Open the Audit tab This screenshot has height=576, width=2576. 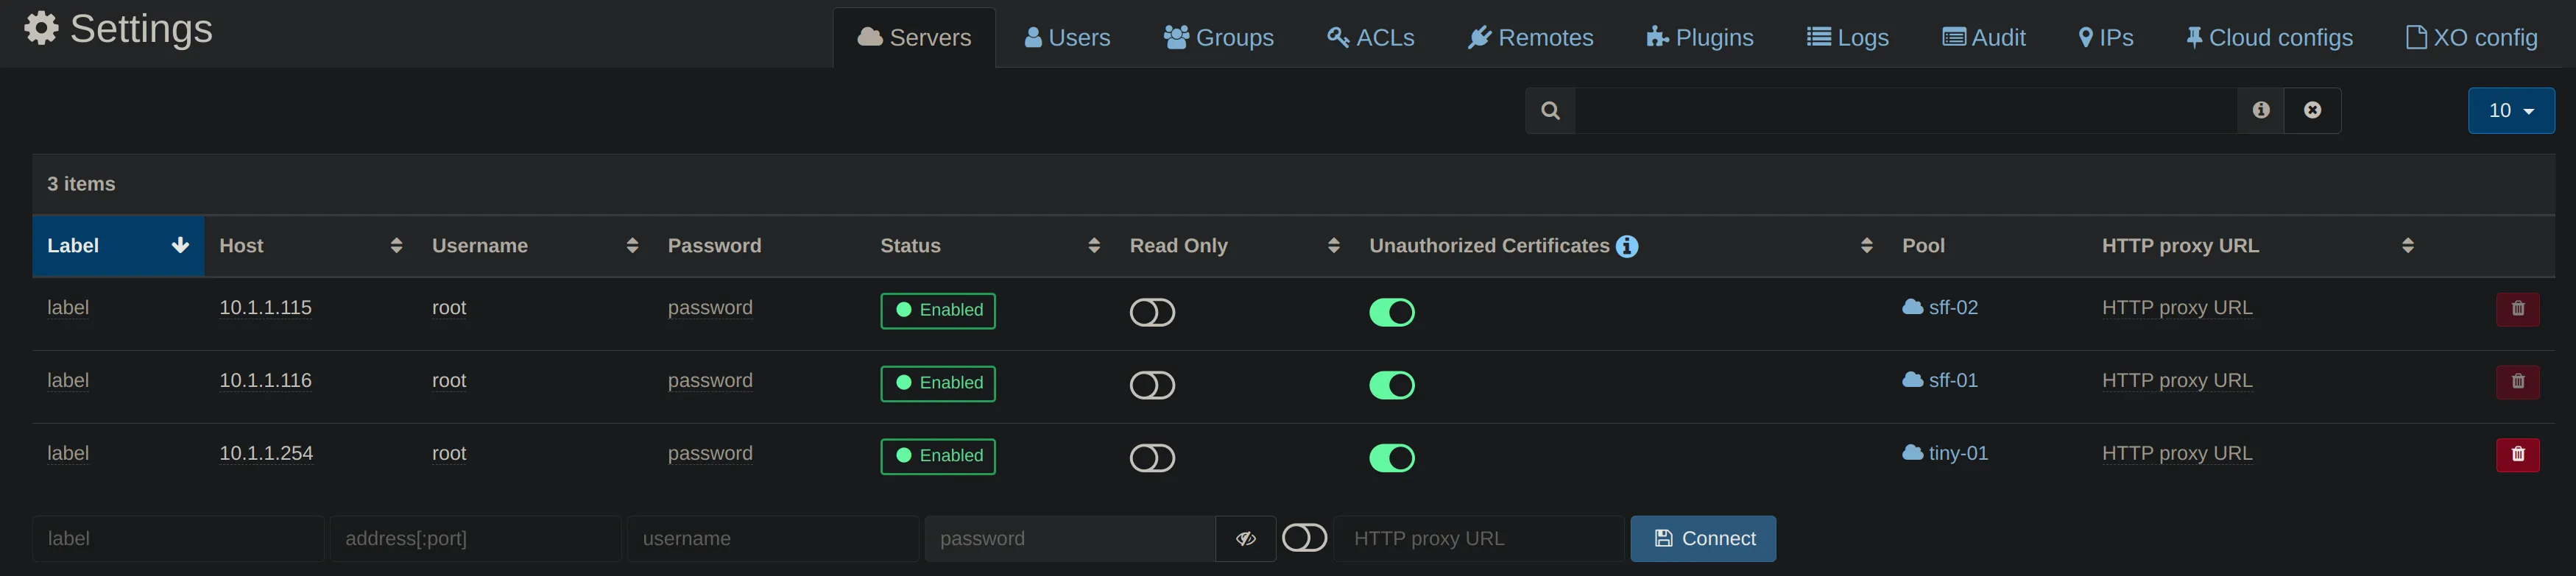click(1983, 38)
